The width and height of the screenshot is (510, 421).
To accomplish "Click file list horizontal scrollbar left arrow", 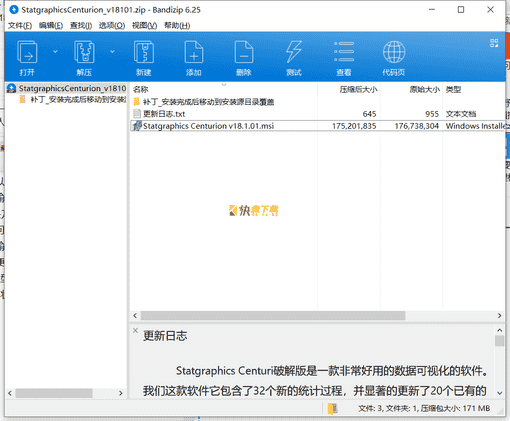I will (135, 315).
